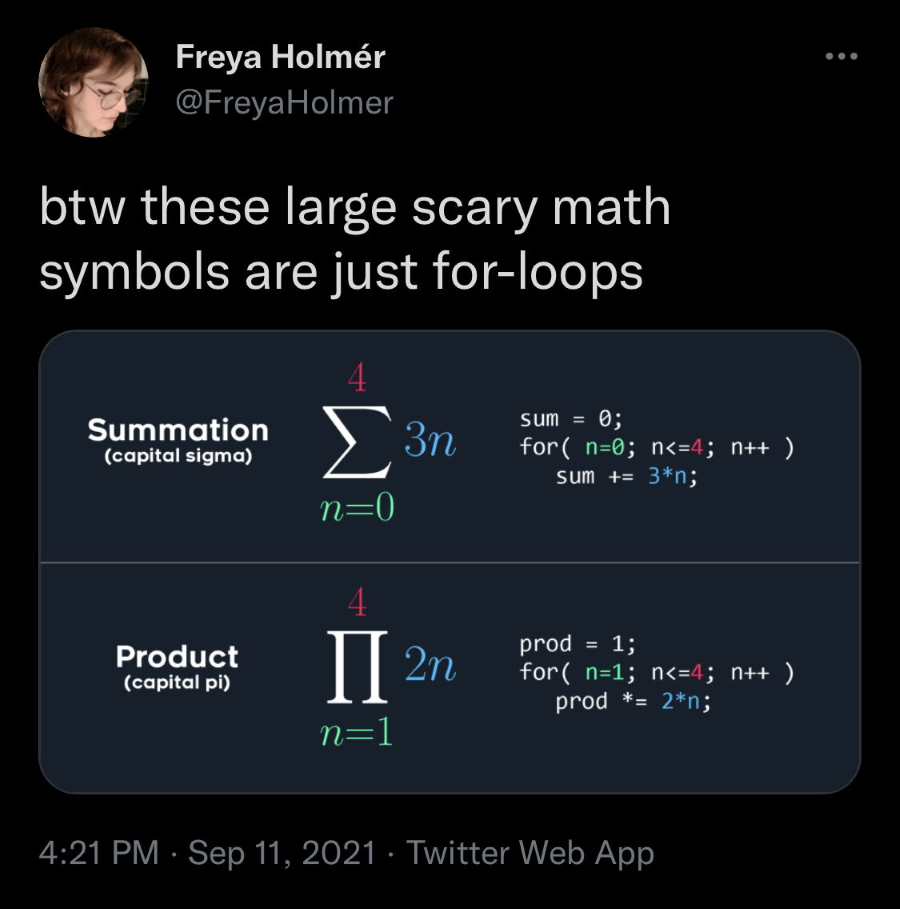
Task: Open the 4:21 PM tweet timestamp
Action: 99,853
